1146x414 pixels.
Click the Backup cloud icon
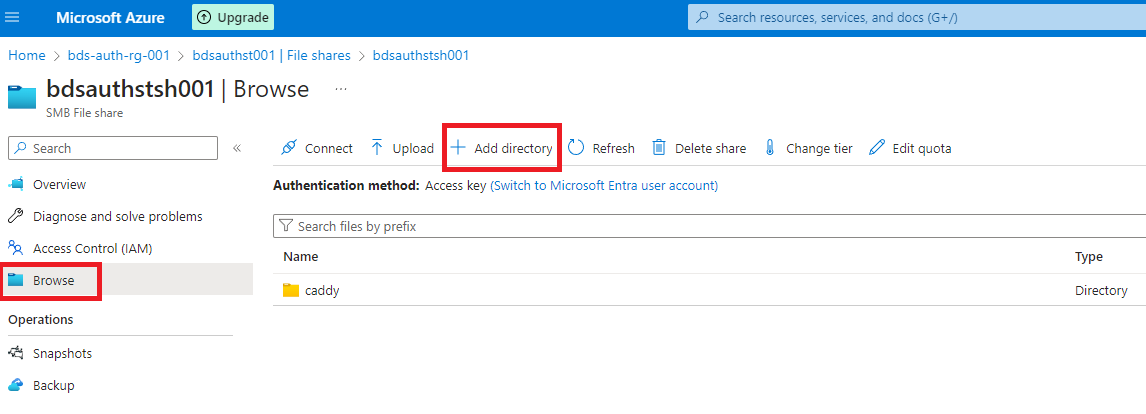(16, 385)
